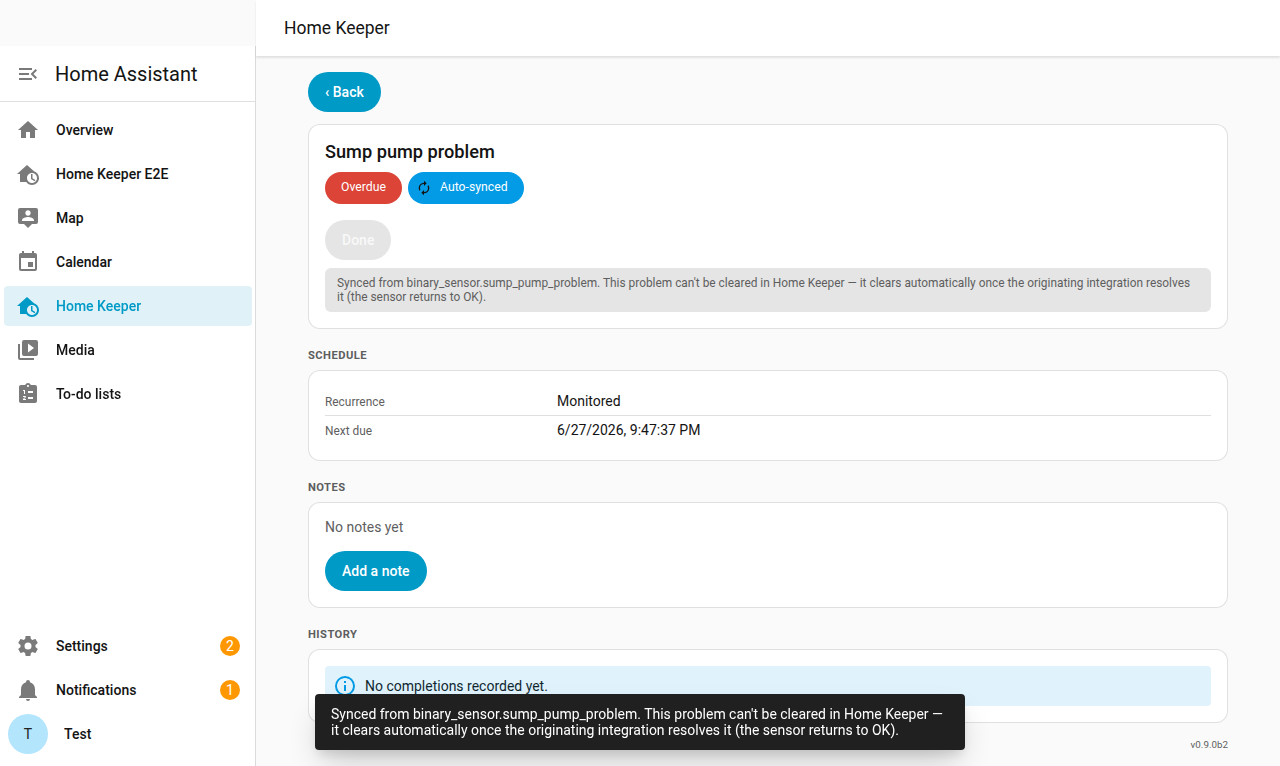Open the Settings gear icon
This screenshot has height=766, width=1280.
[x=28, y=646]
